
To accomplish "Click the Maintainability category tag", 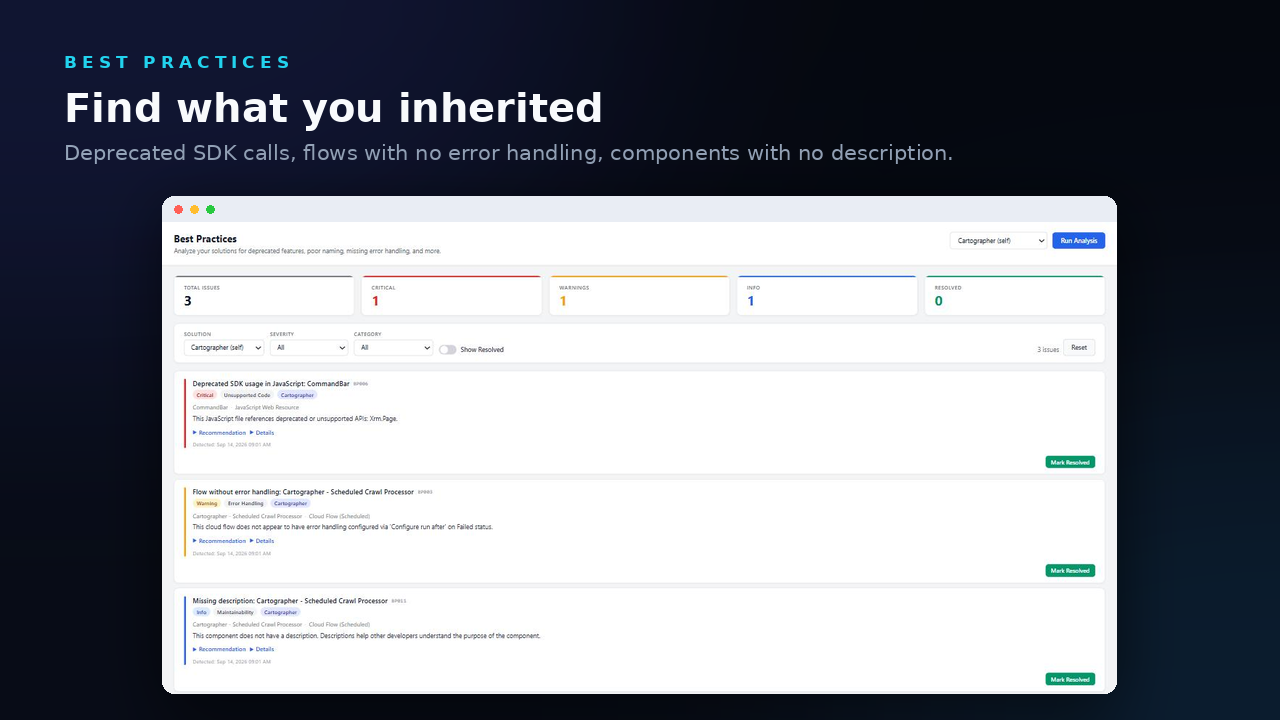I will coord(235,612).
